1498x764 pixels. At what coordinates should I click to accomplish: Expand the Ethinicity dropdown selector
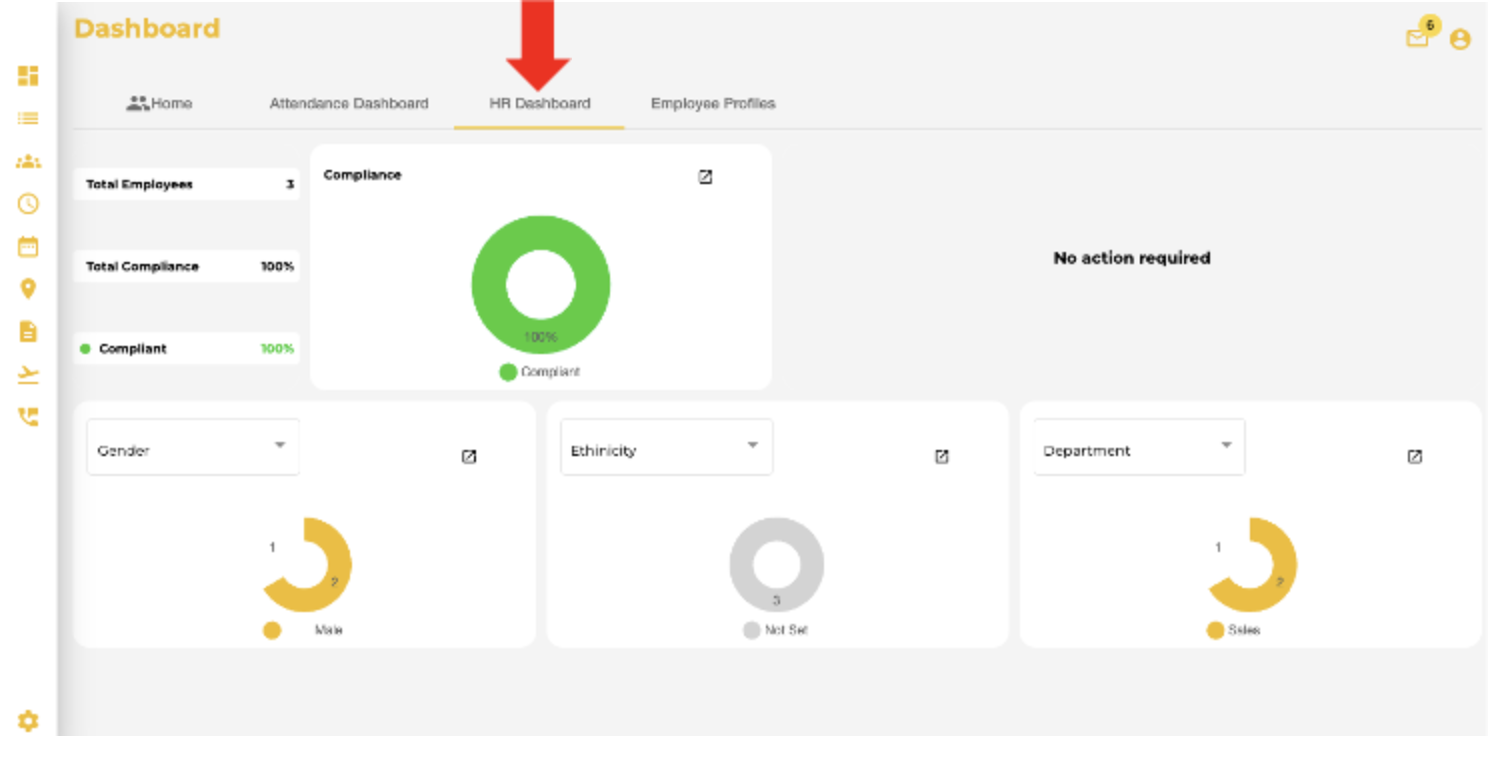click(666, 447)
